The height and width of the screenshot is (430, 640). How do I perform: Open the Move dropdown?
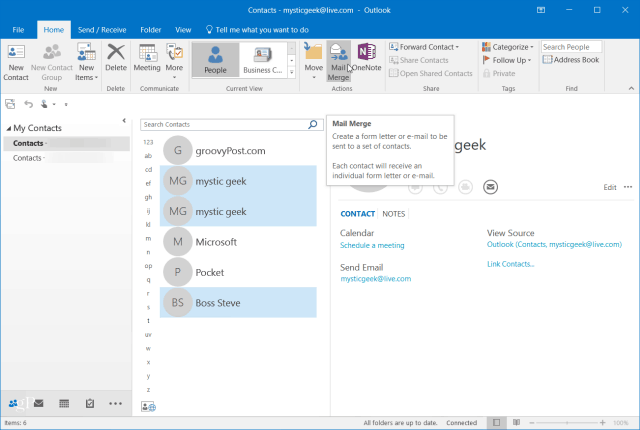[x=313, y=62]
